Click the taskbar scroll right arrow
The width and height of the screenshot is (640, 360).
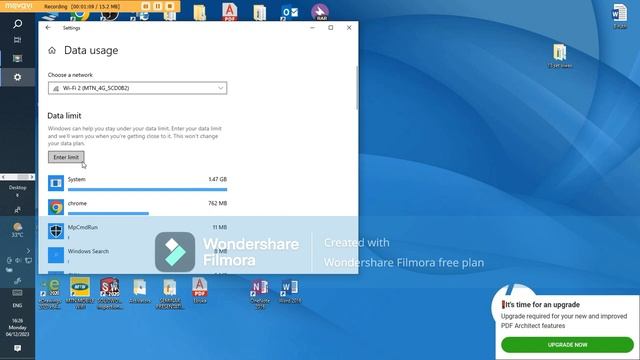coord(32,177)
